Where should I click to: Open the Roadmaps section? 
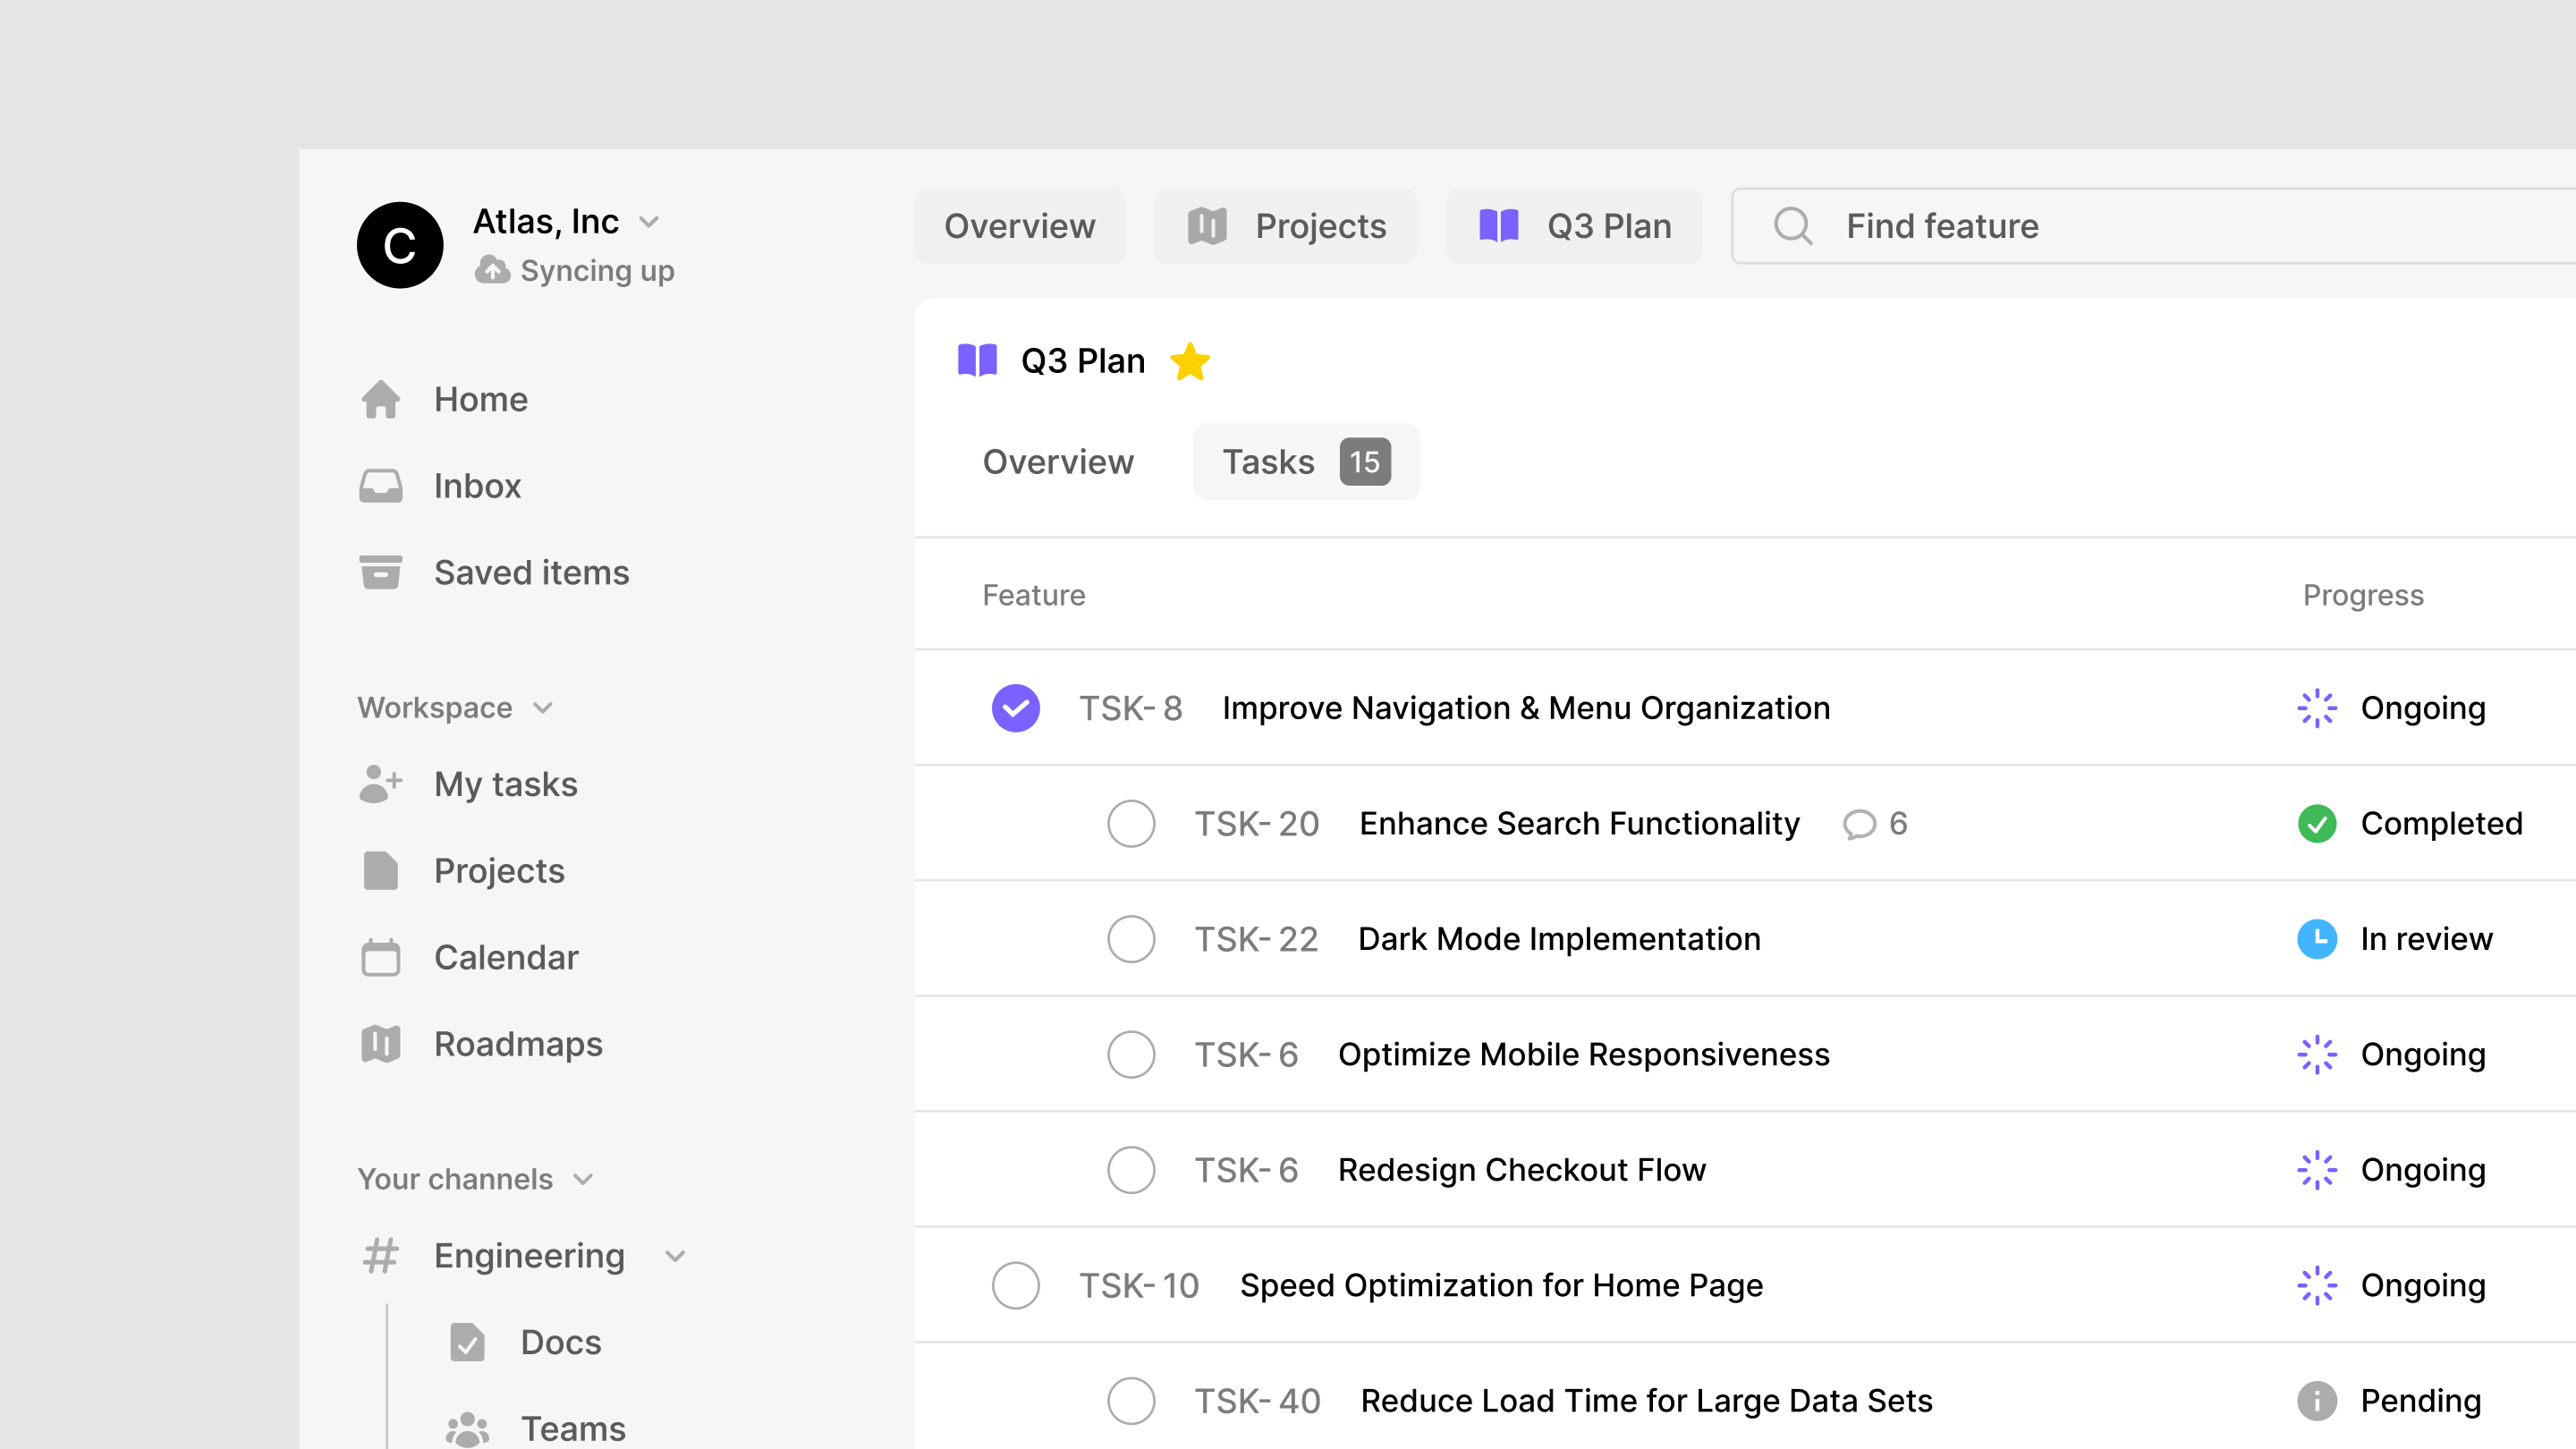[518, 1043]
